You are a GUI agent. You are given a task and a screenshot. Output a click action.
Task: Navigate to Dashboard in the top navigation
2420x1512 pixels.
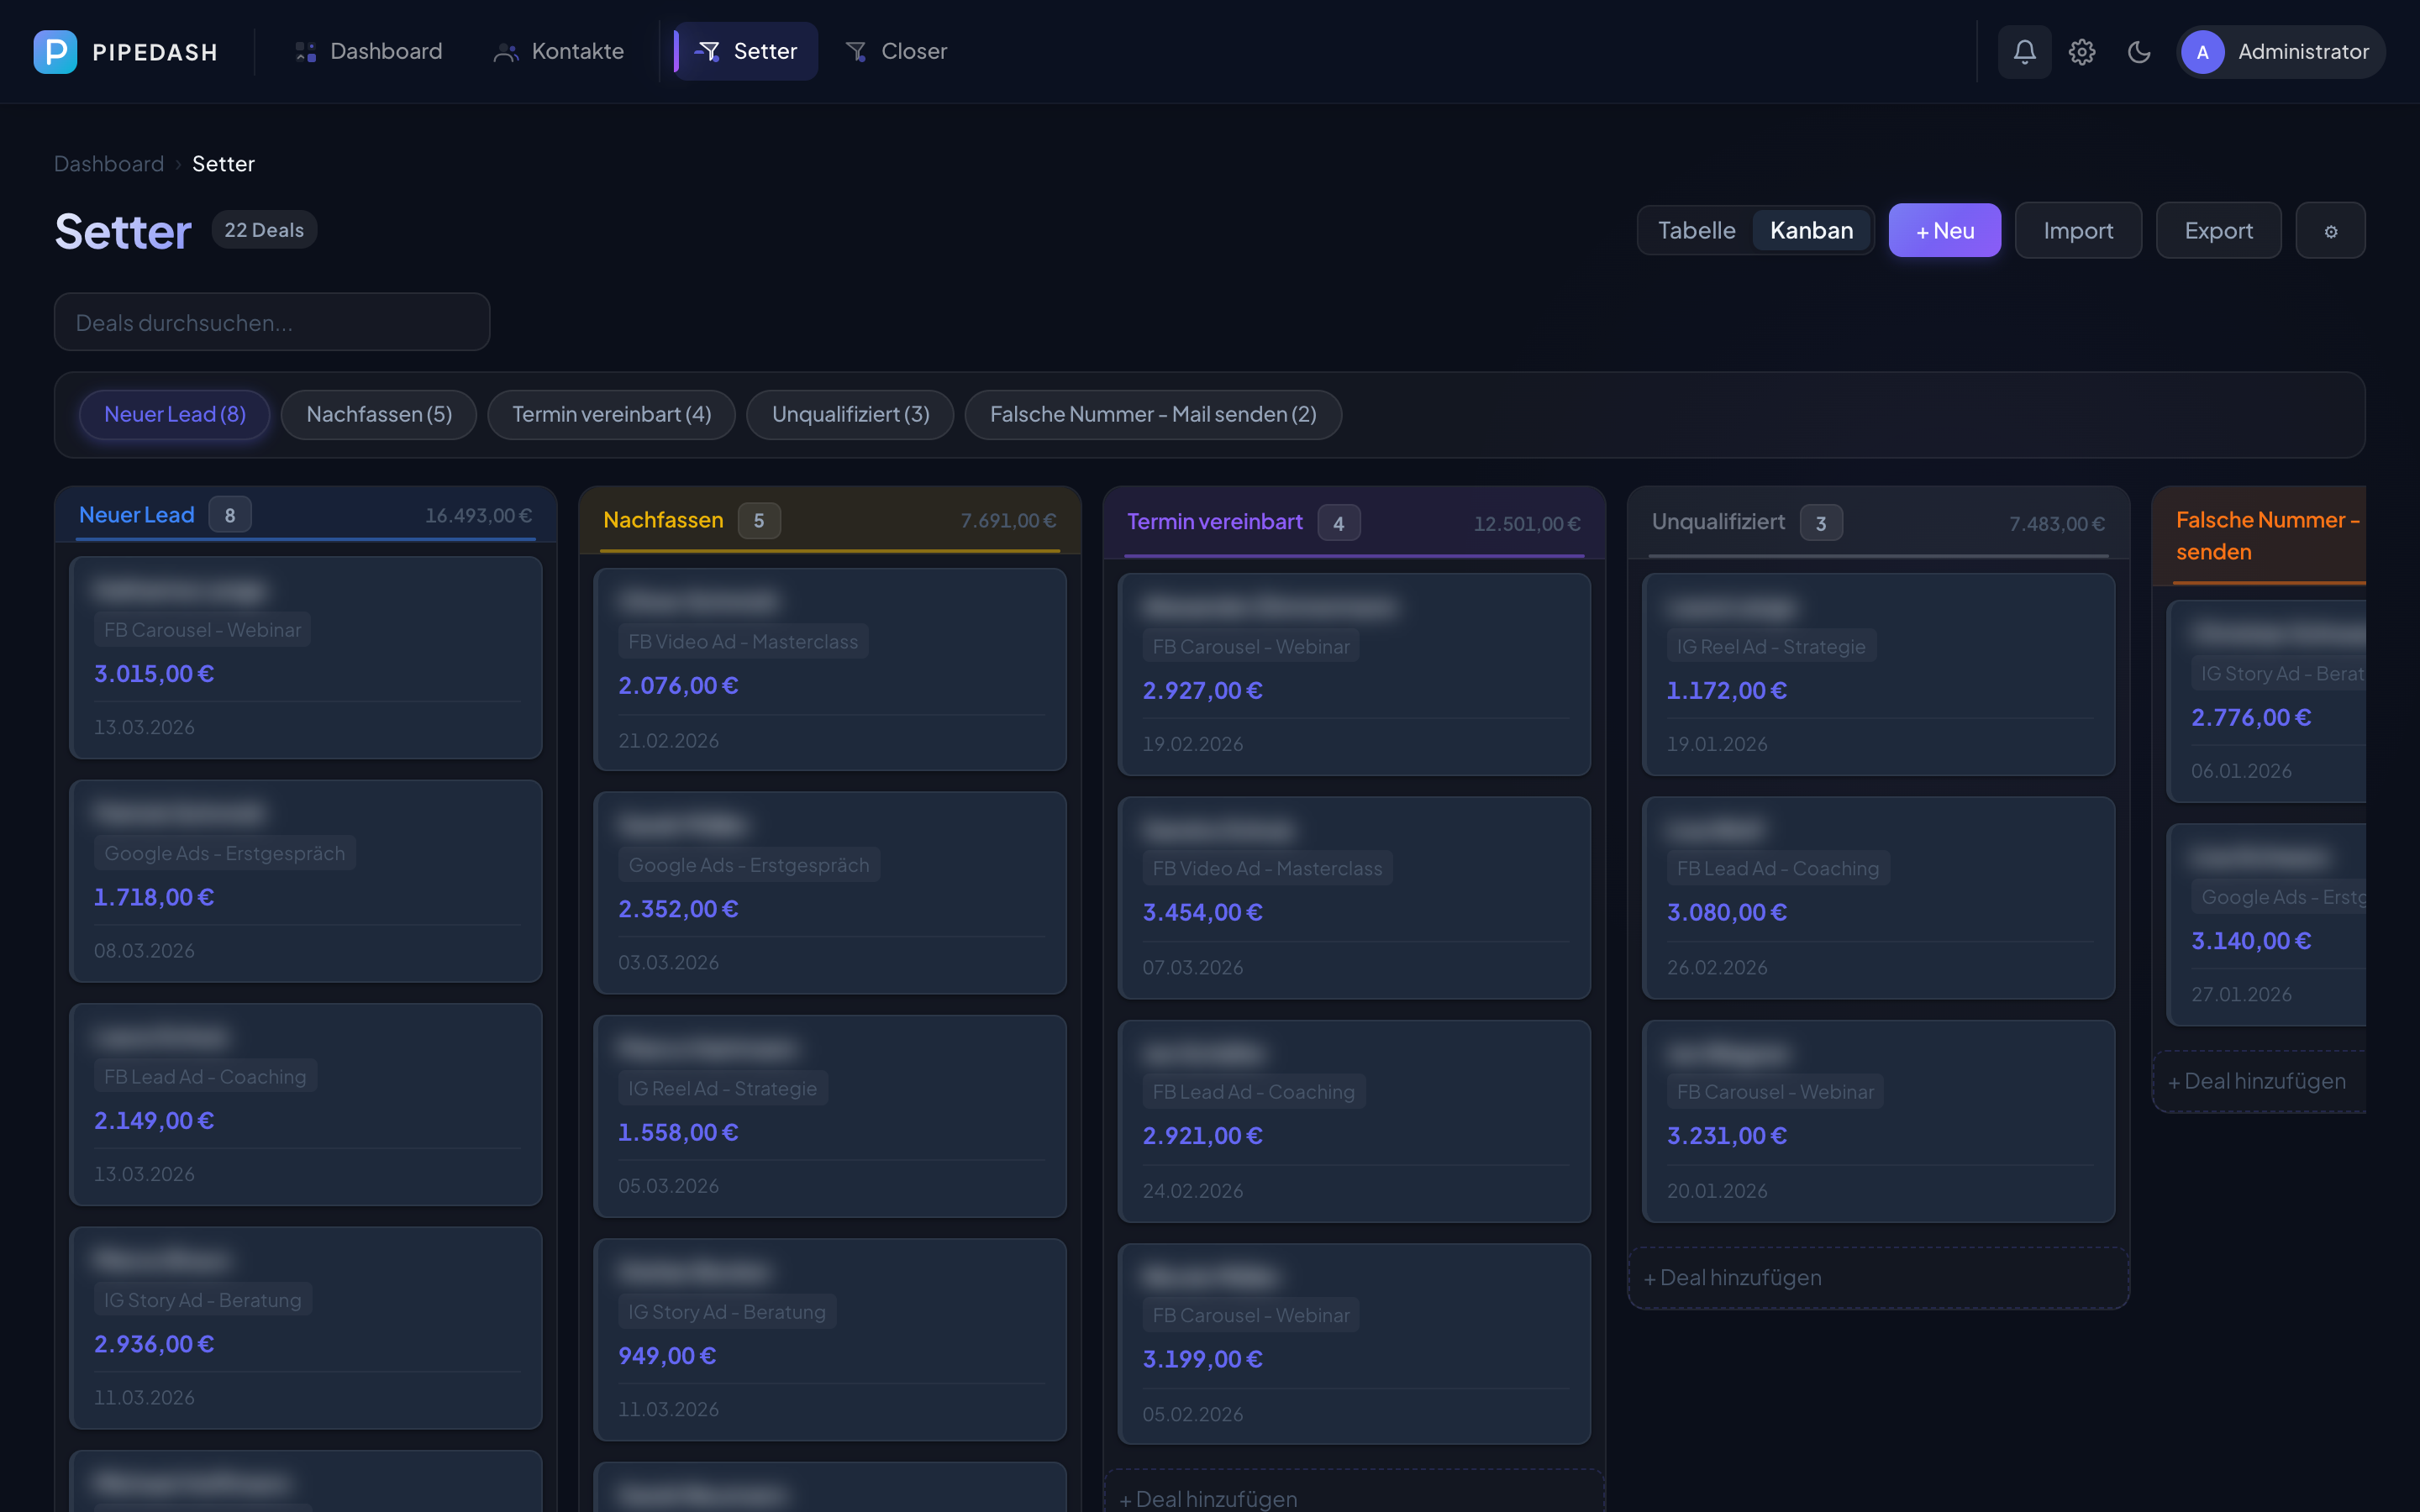tap(387, 51)
